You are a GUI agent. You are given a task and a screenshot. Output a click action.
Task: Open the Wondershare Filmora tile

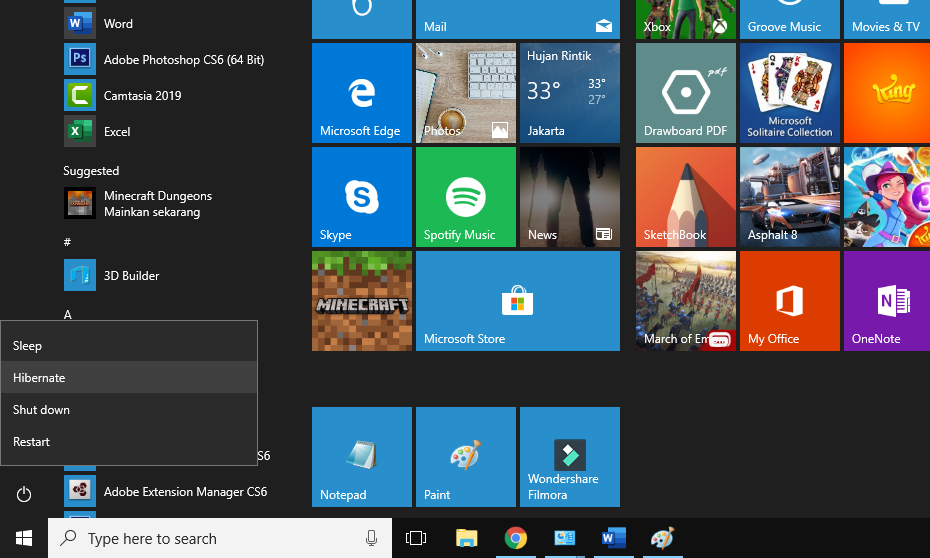coord(569,457)
